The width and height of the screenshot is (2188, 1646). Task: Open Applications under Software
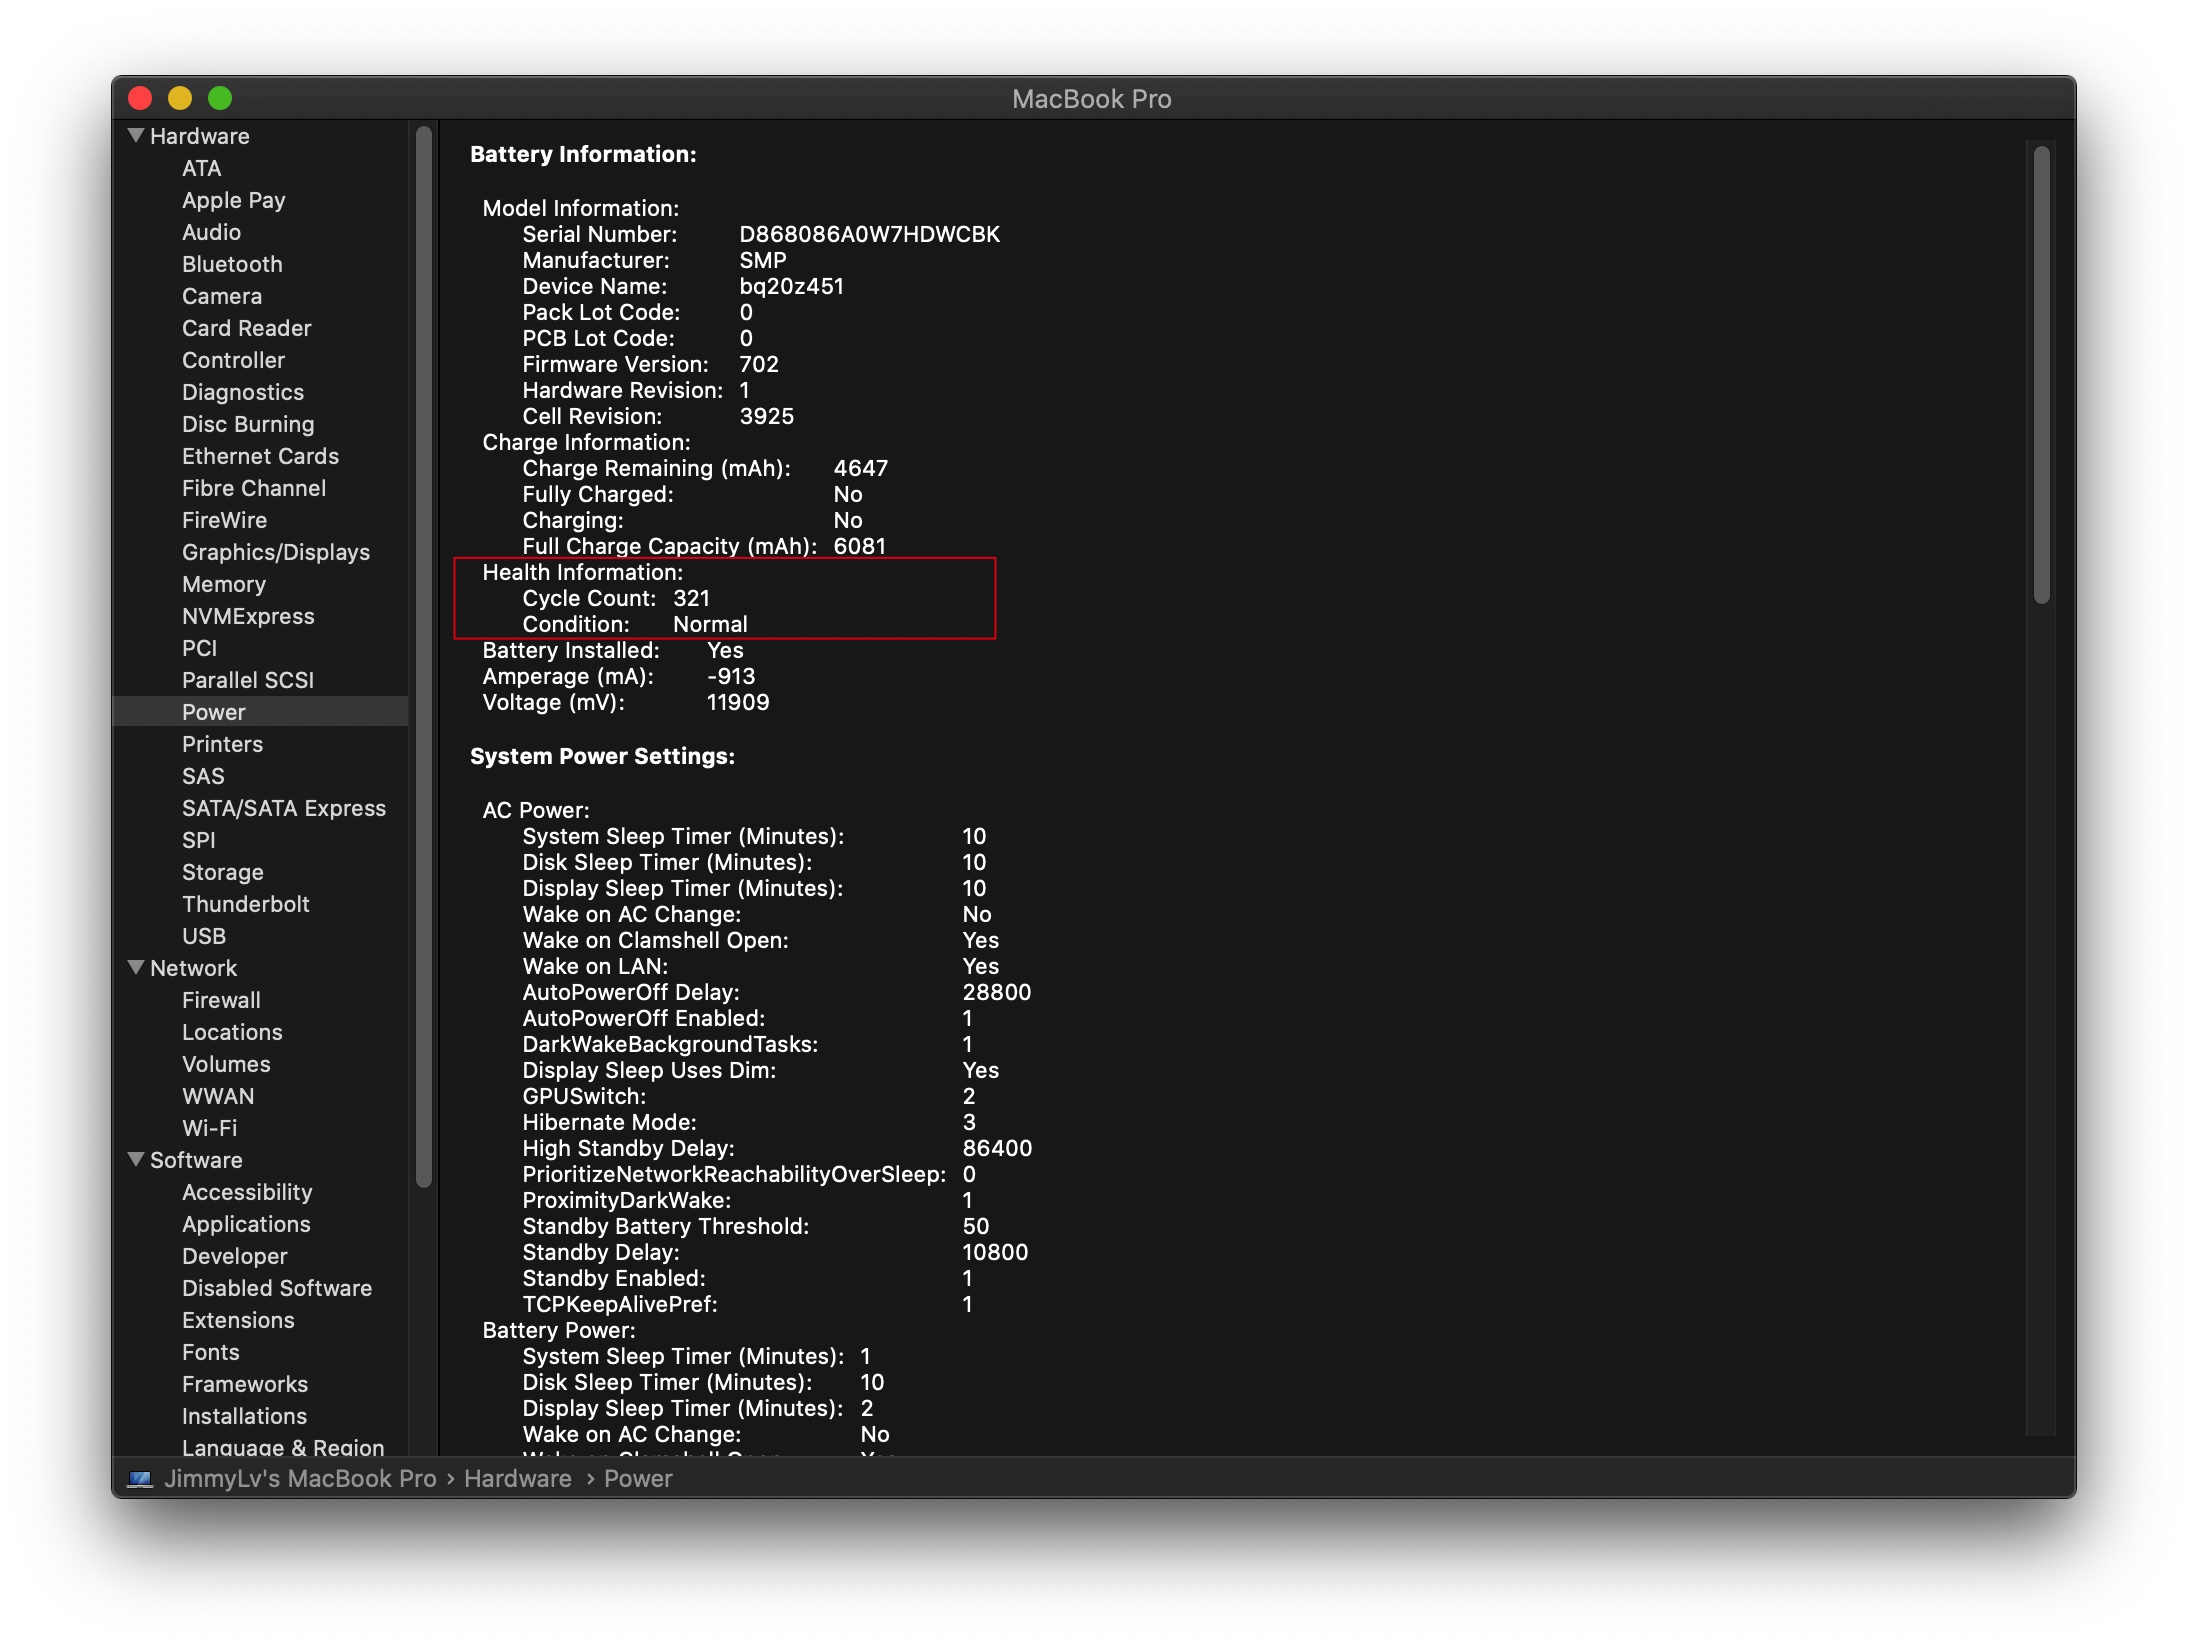click(x=246, y=1224)
